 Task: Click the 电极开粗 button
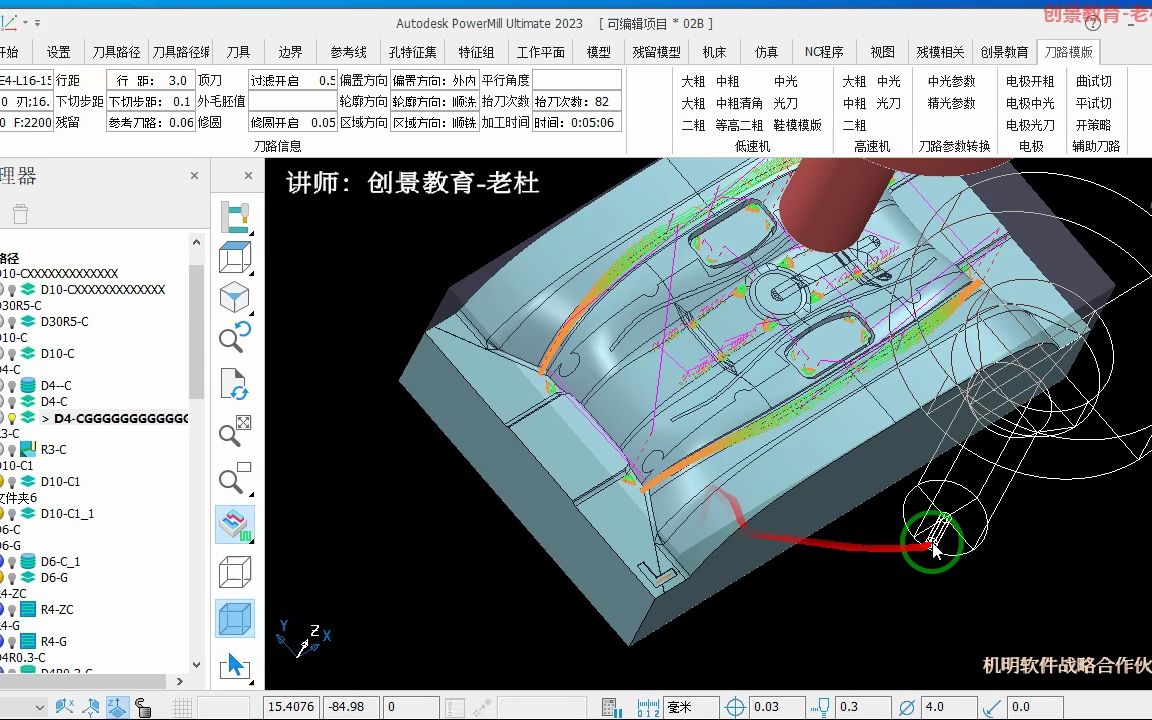pos(1030,82)
